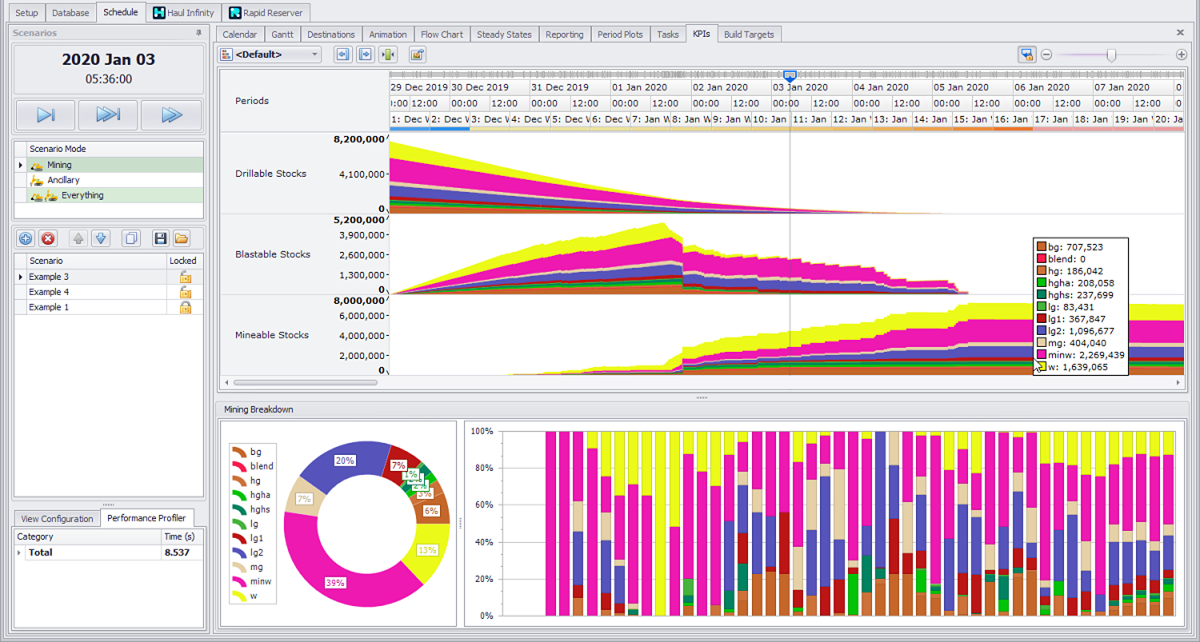The image size is (1200, 642).
Task: Switch to the Gantt tab
Action: click(x=283, y=34)
